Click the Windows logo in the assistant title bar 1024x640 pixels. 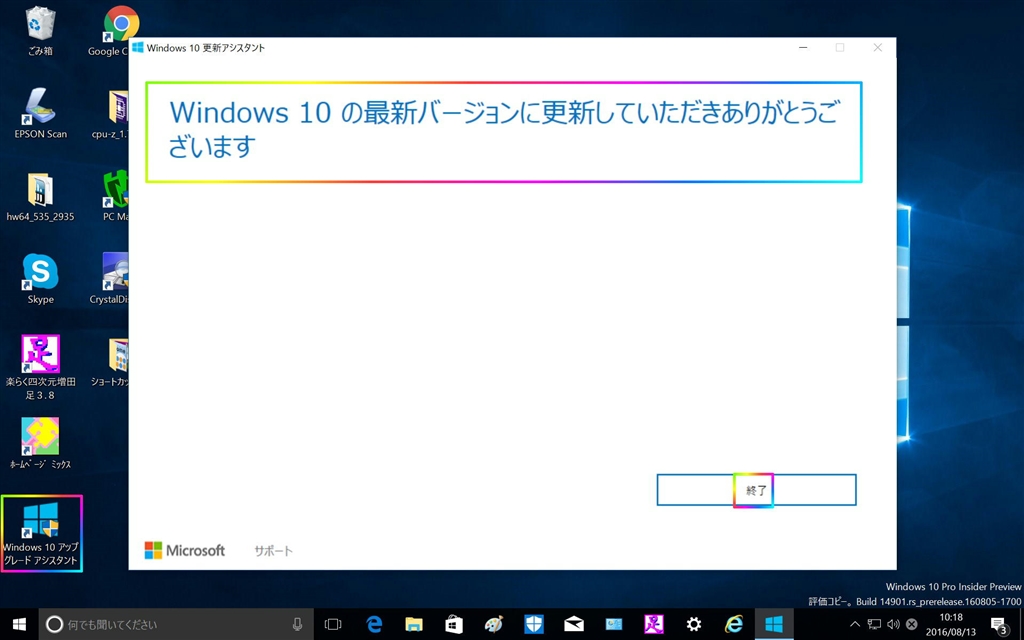138,48
